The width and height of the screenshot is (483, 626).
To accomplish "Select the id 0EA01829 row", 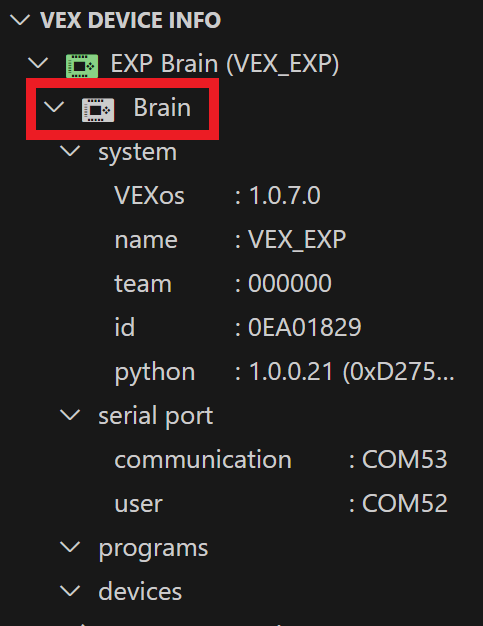I will (x=242, y=327).
